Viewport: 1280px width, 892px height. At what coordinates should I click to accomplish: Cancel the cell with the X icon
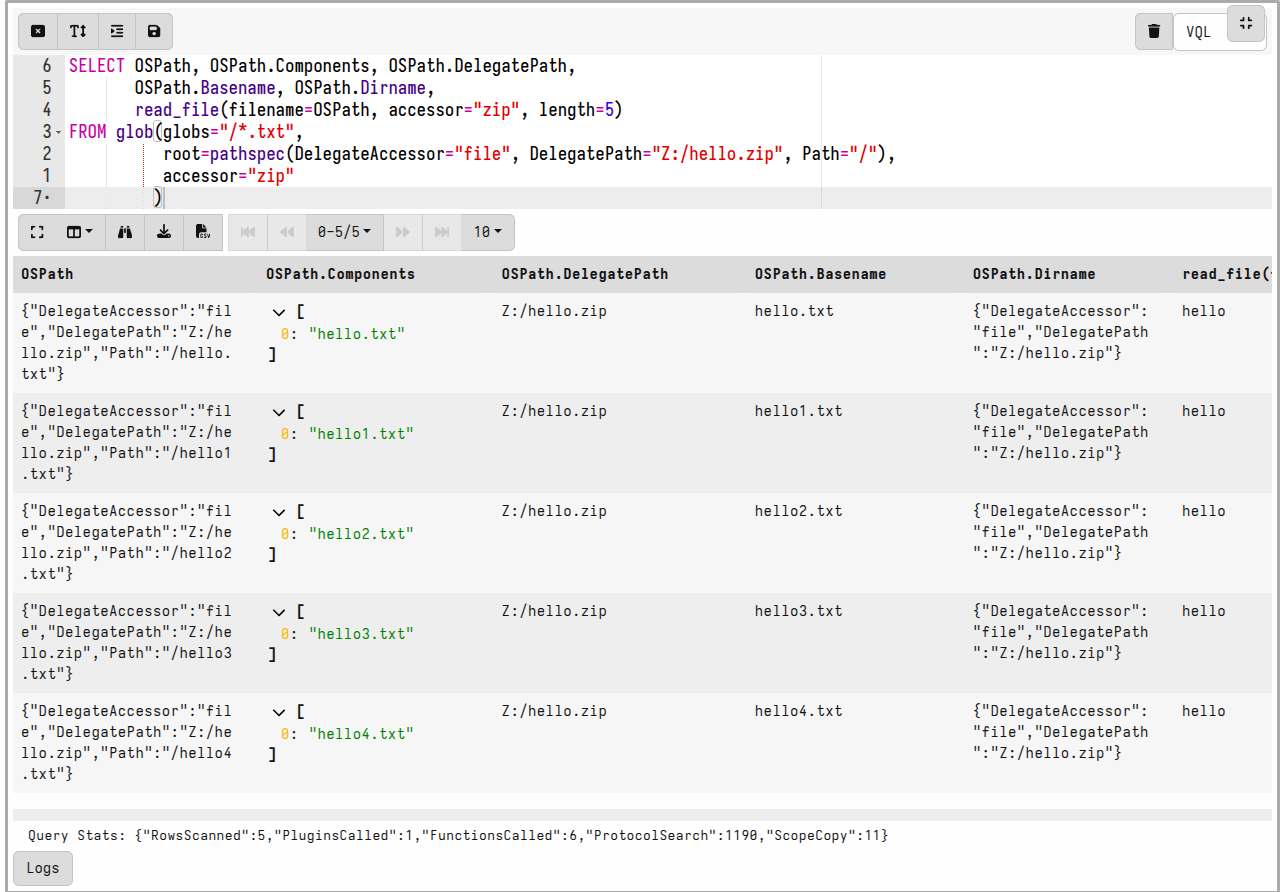pyautogui.click(x=38, y=31)
